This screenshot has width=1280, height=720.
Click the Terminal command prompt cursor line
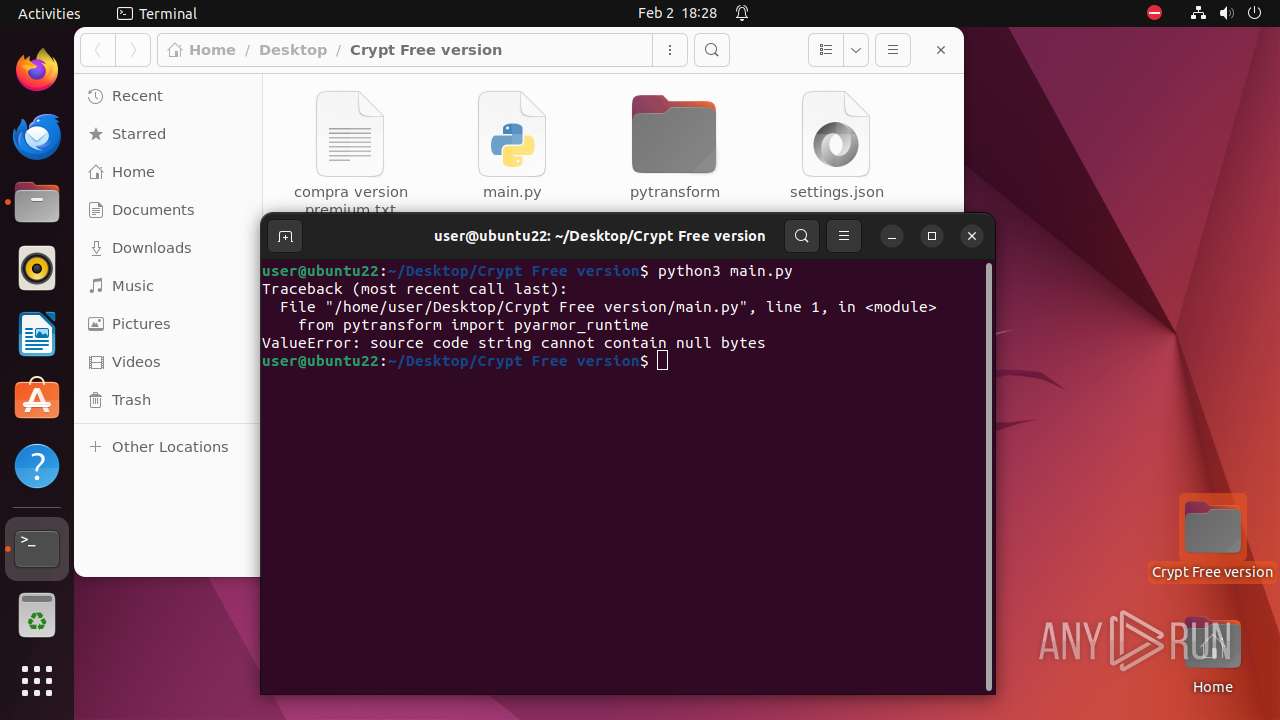(x=465, y=361)
